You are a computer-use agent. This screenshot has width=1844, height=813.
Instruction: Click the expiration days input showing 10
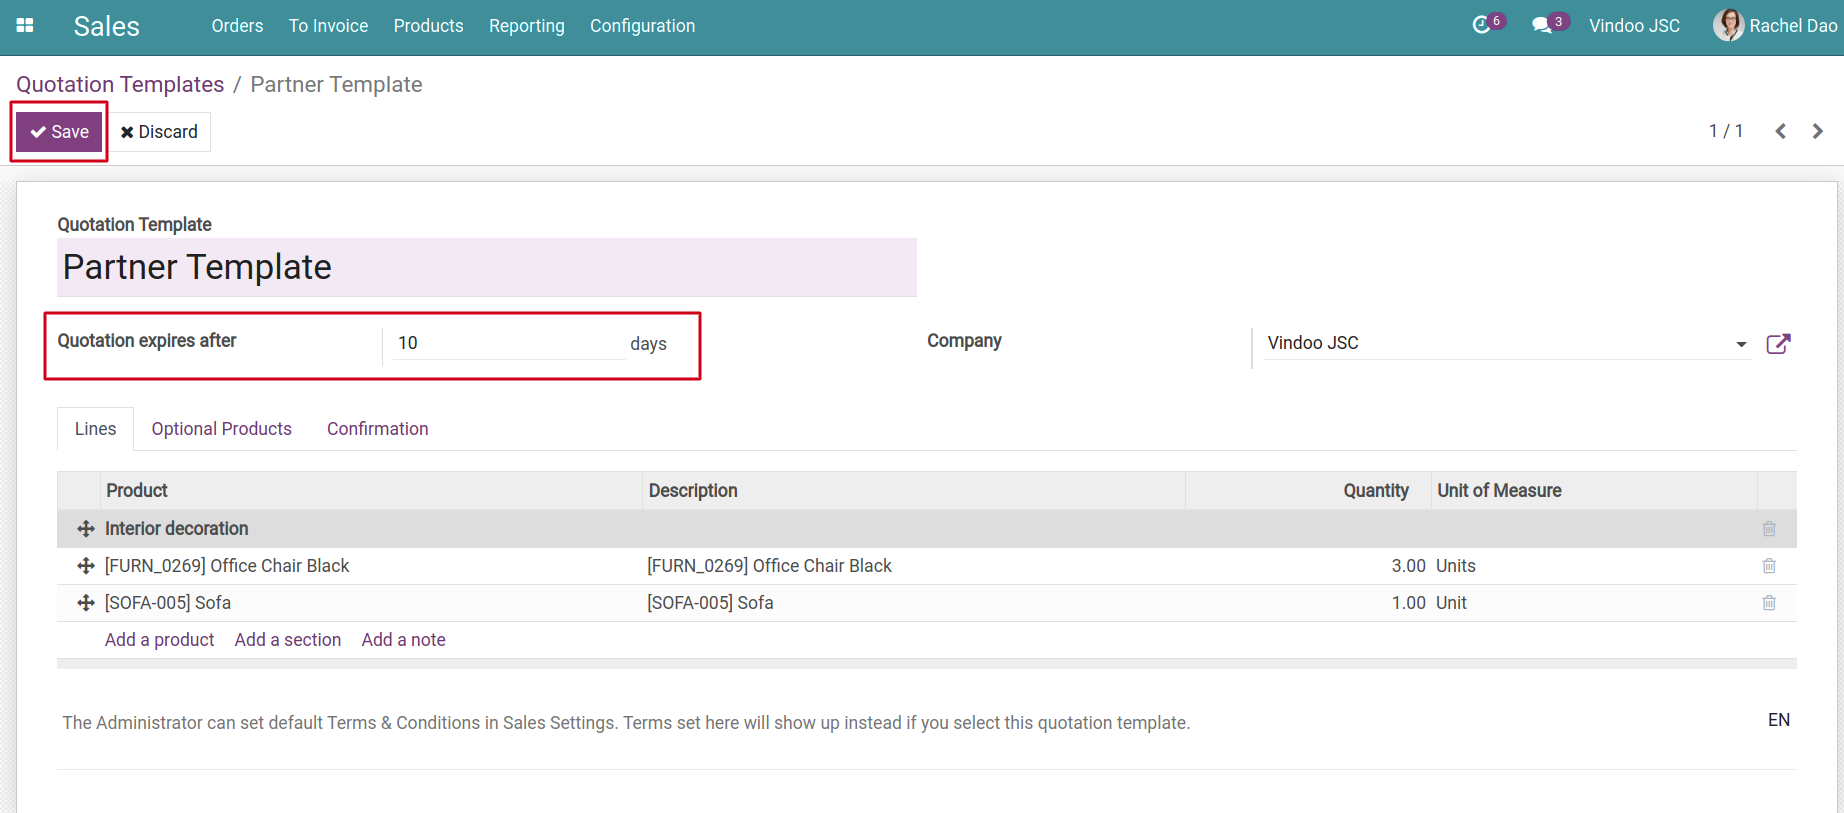point(509,343)
